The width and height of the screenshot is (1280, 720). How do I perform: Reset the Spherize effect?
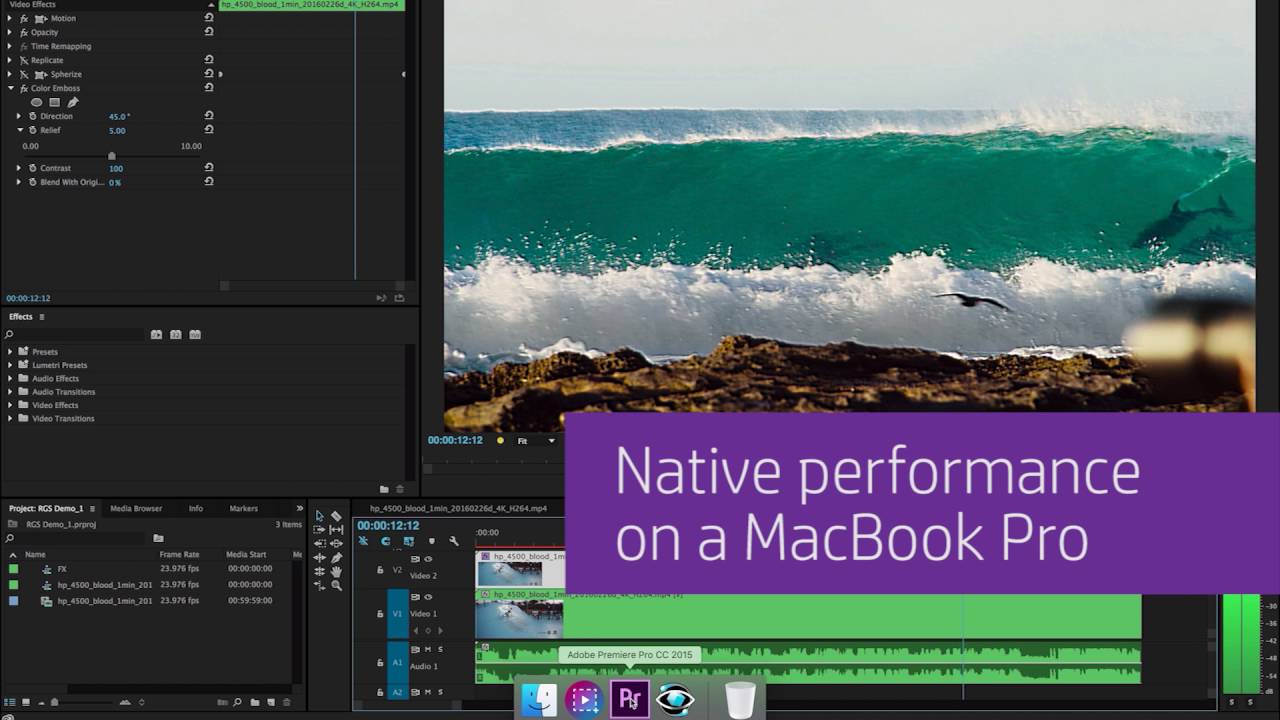click(x=209, y=74)
